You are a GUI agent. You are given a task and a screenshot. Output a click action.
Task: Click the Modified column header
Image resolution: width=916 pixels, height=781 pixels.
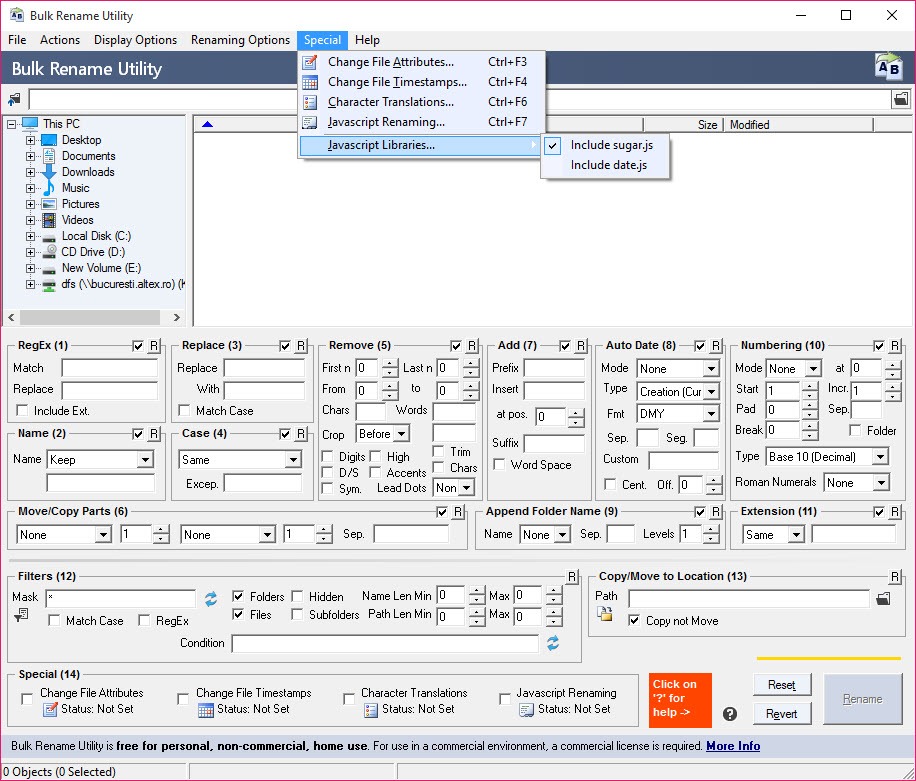(x=799, y=125)
